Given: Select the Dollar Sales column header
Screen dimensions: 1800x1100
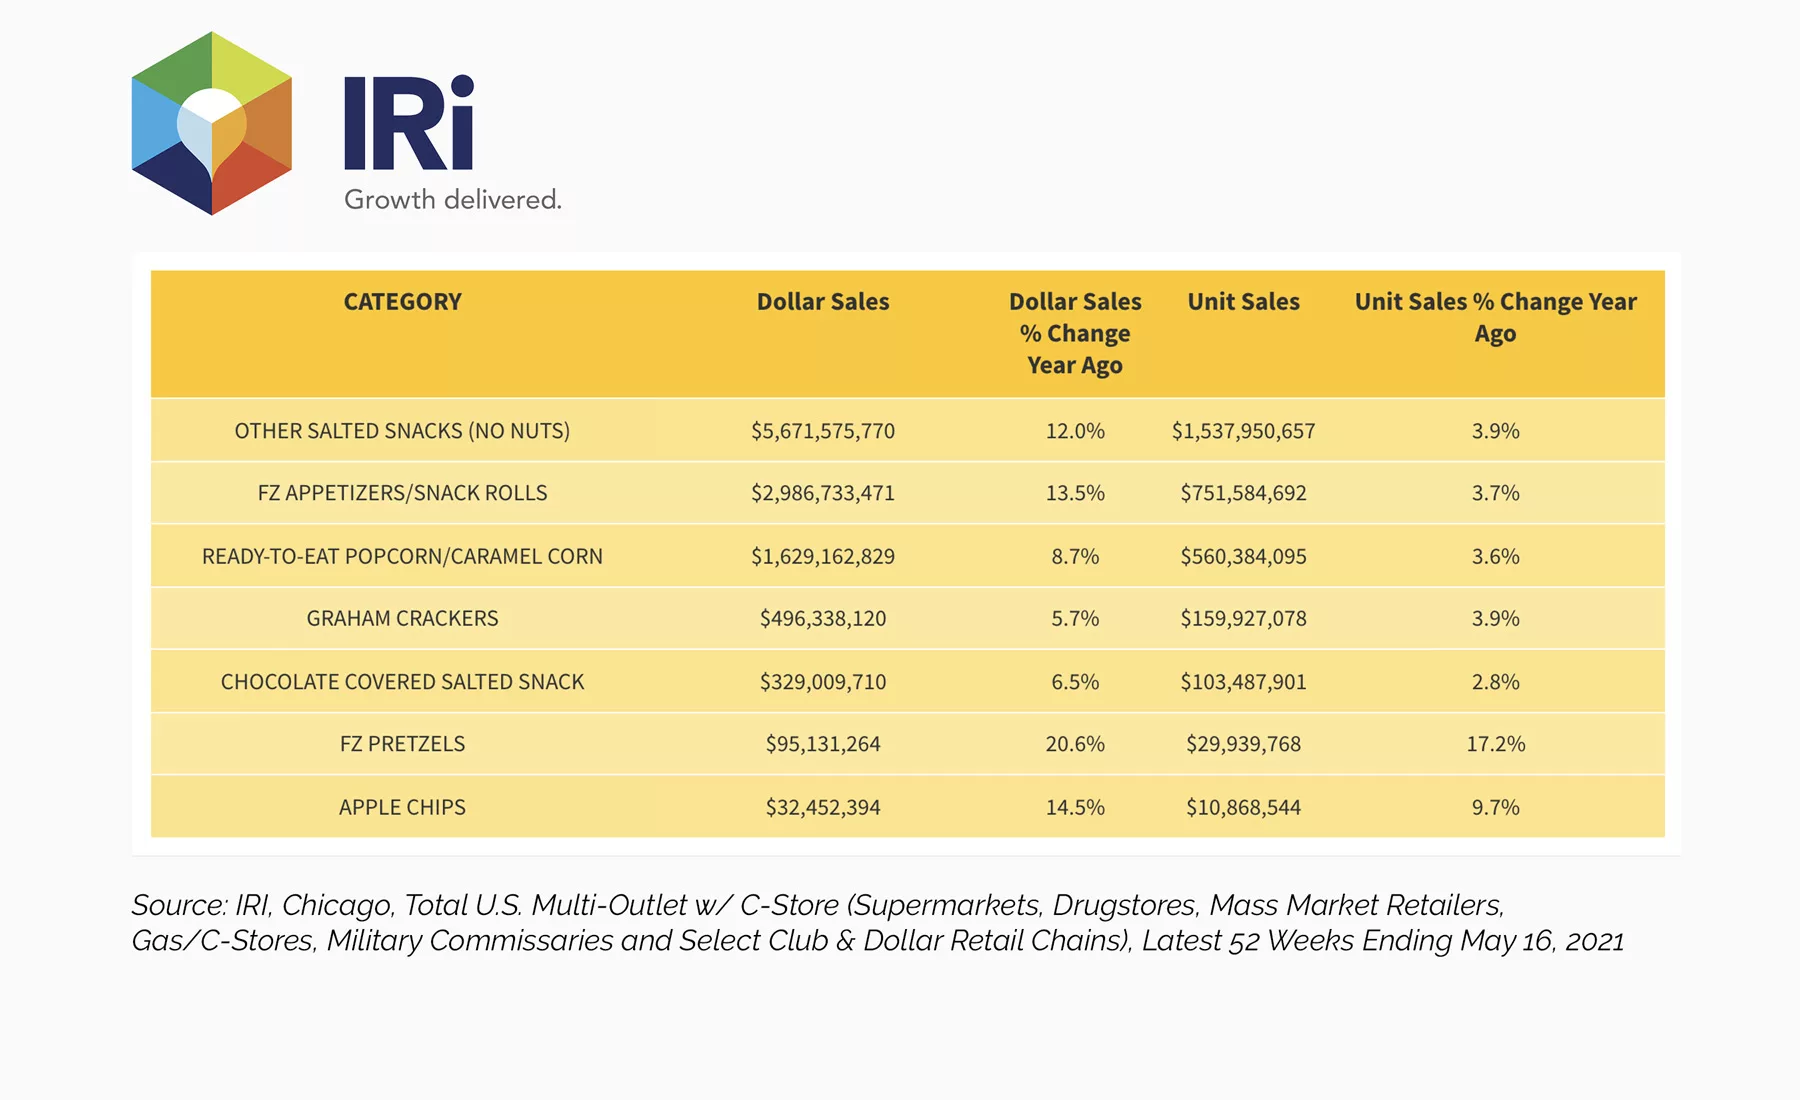Looking at the screenshot, I should [x=823, y=302].
